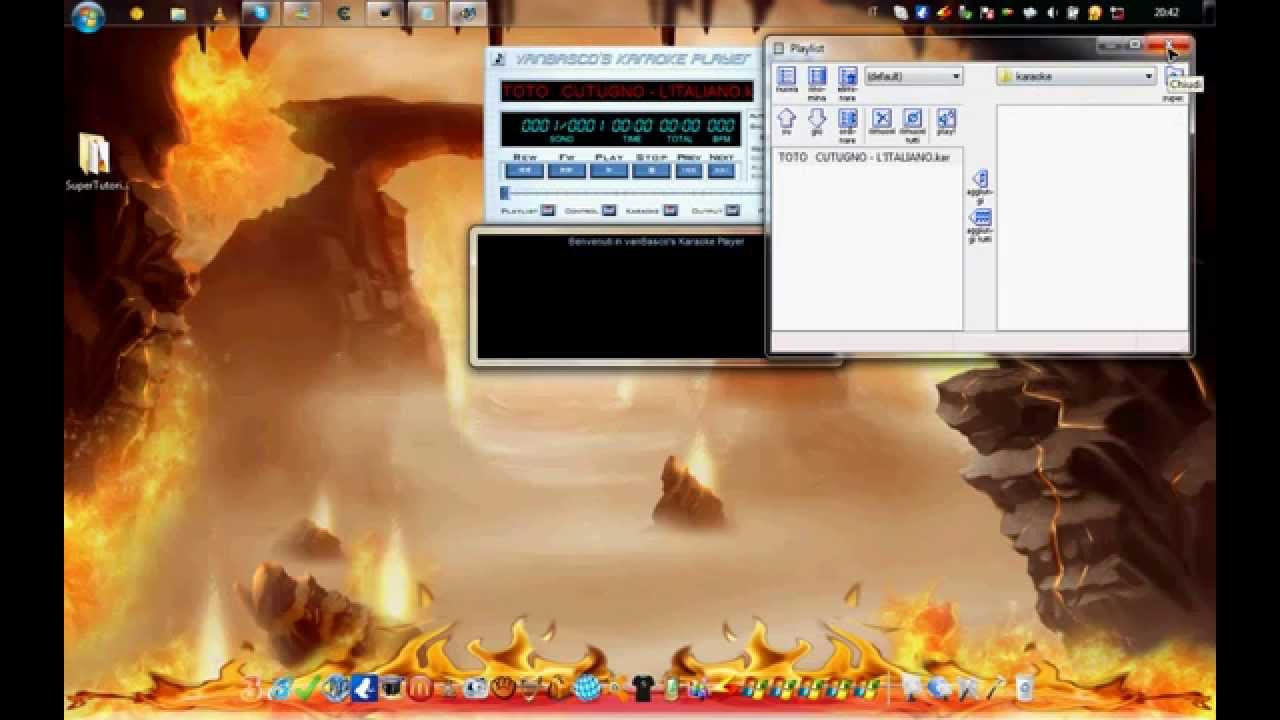
Task: Click the black t-shirt dock icon
Action: pyautogui.click(x=642, y=689)
